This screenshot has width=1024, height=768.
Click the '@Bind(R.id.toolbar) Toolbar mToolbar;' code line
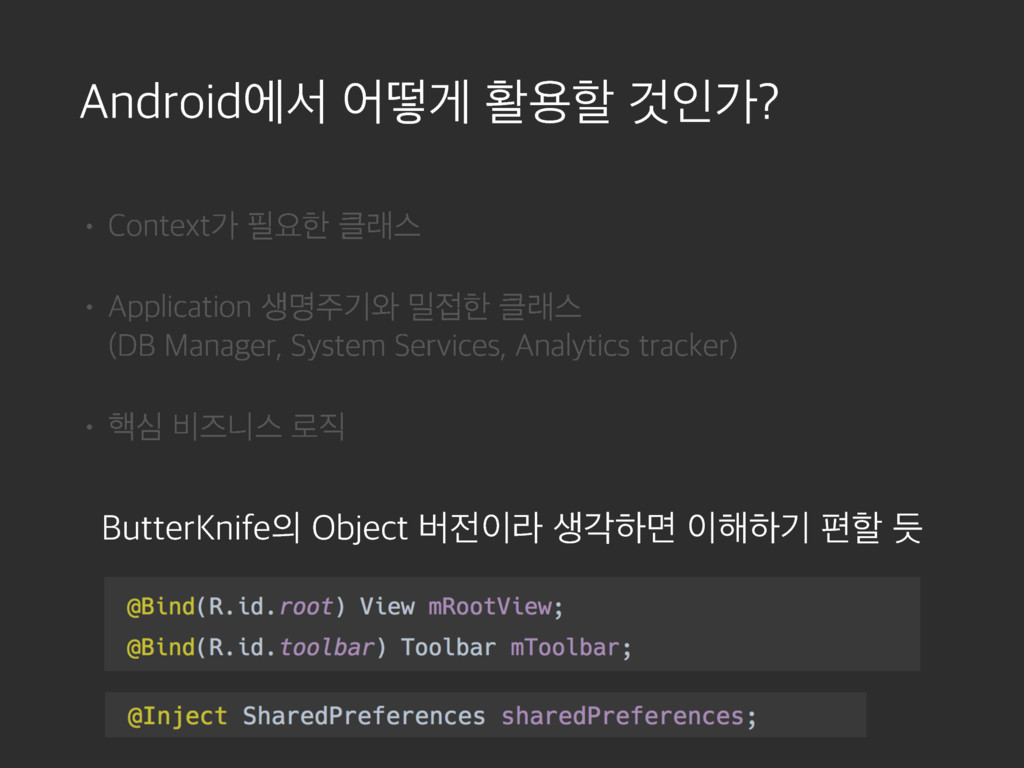(379, 647)
